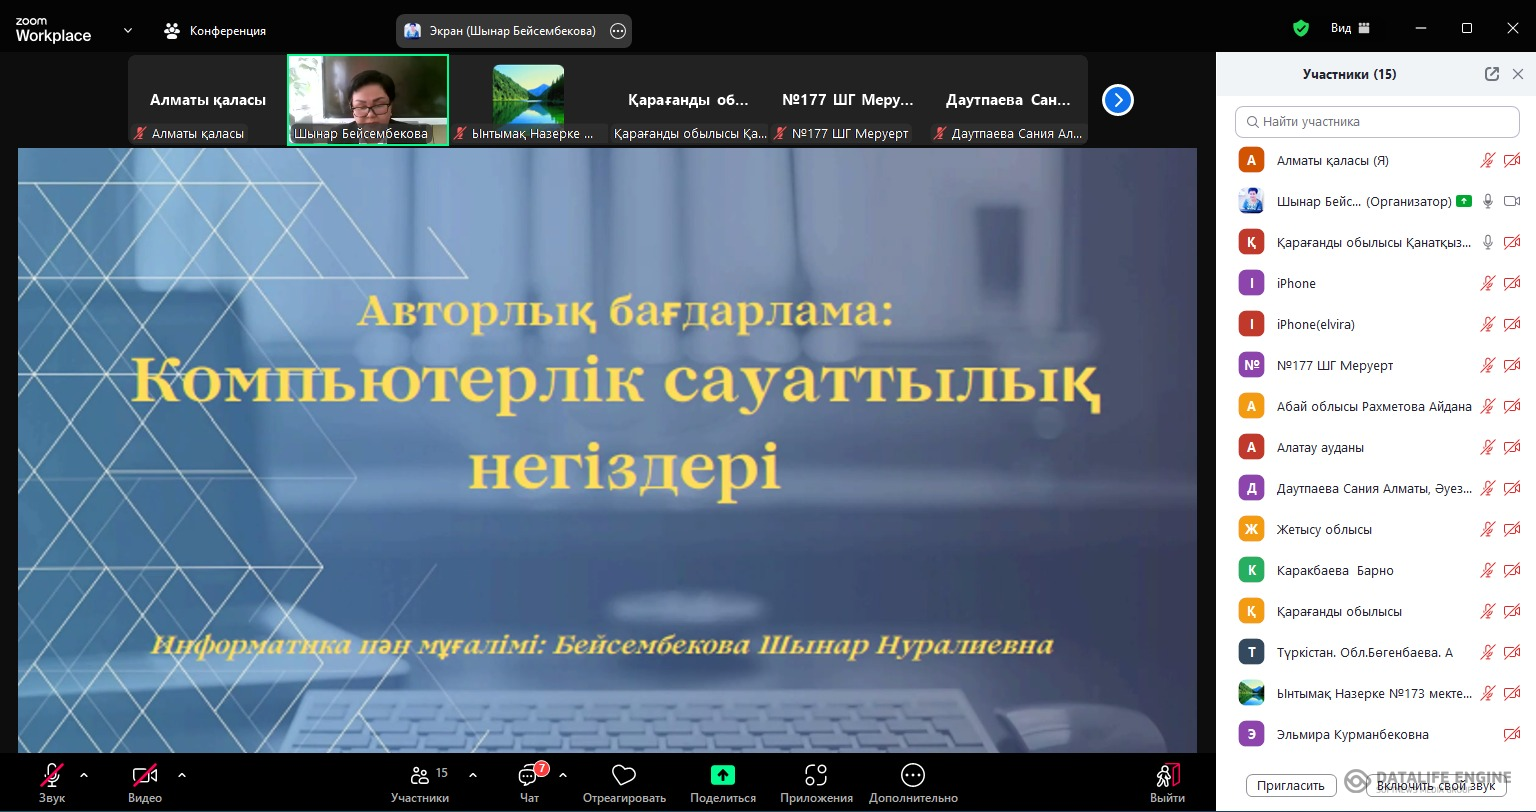The width and height of the screenshot is (1536, 812).
Task: Open the Вид view menu
Action: pyautogui.click(x=1350, y=29)
